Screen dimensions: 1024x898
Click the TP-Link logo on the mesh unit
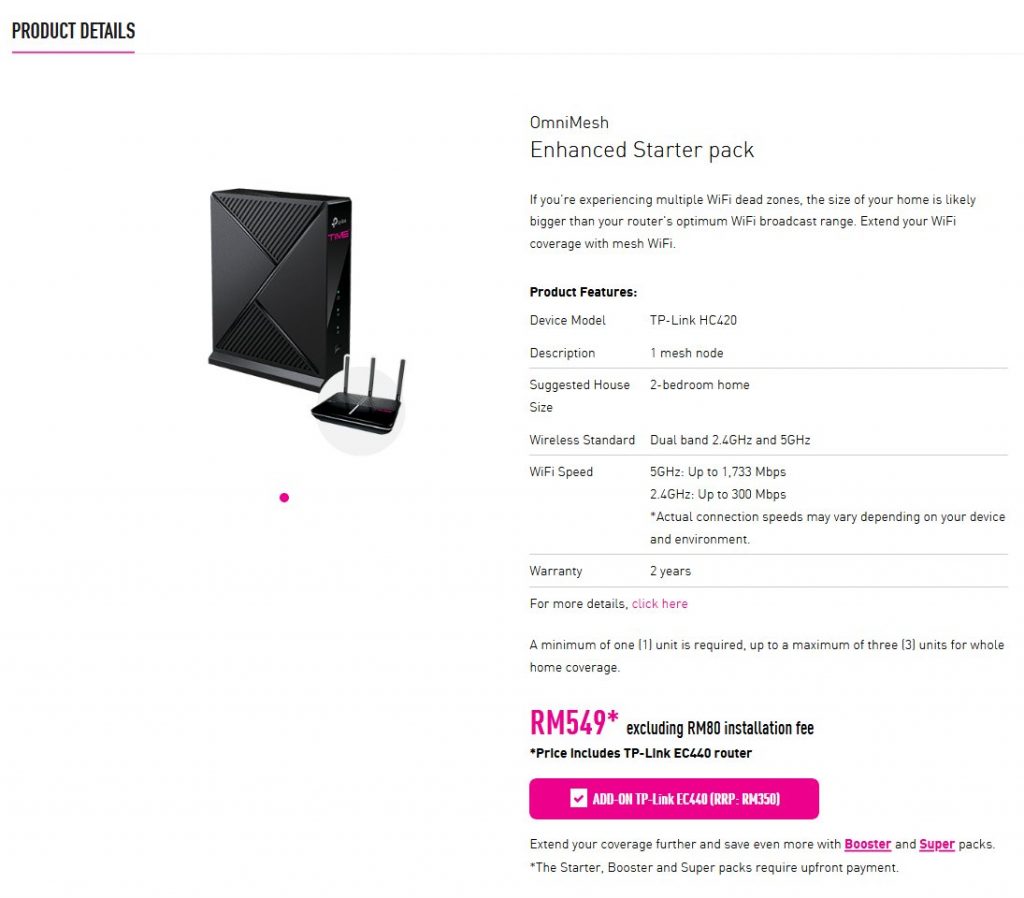339,220
